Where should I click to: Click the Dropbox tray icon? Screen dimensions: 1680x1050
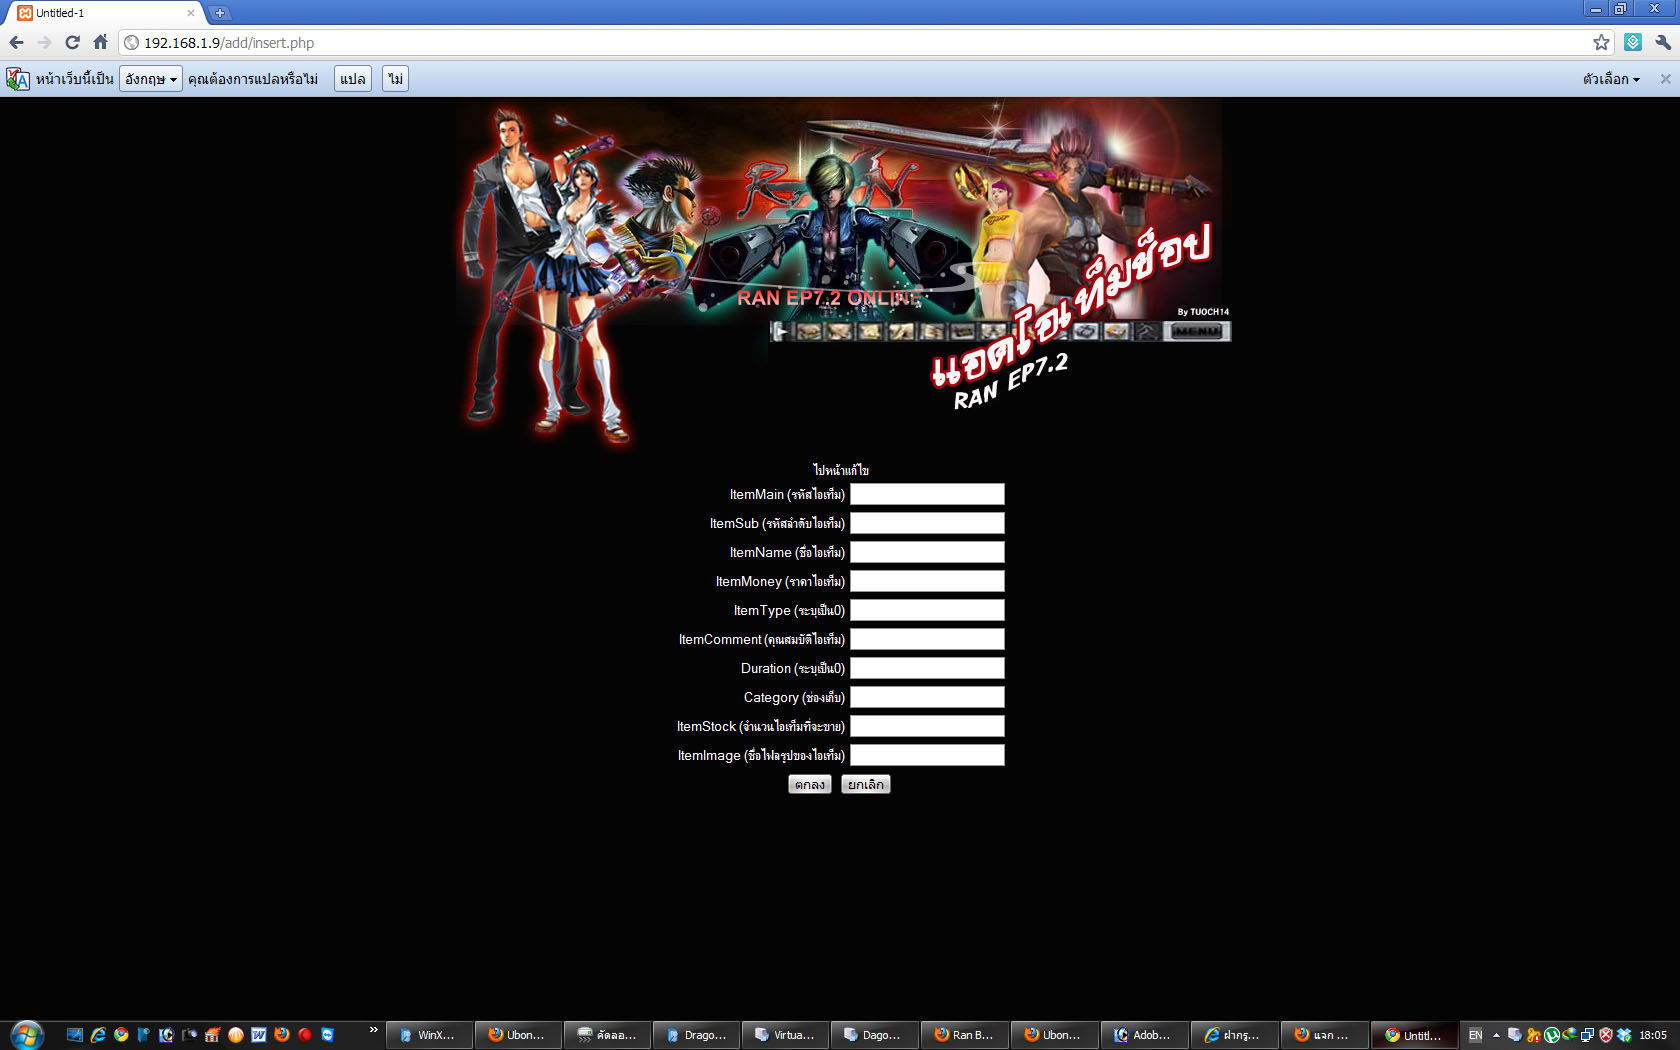pyautogui.click(x=1624, y=1035)
